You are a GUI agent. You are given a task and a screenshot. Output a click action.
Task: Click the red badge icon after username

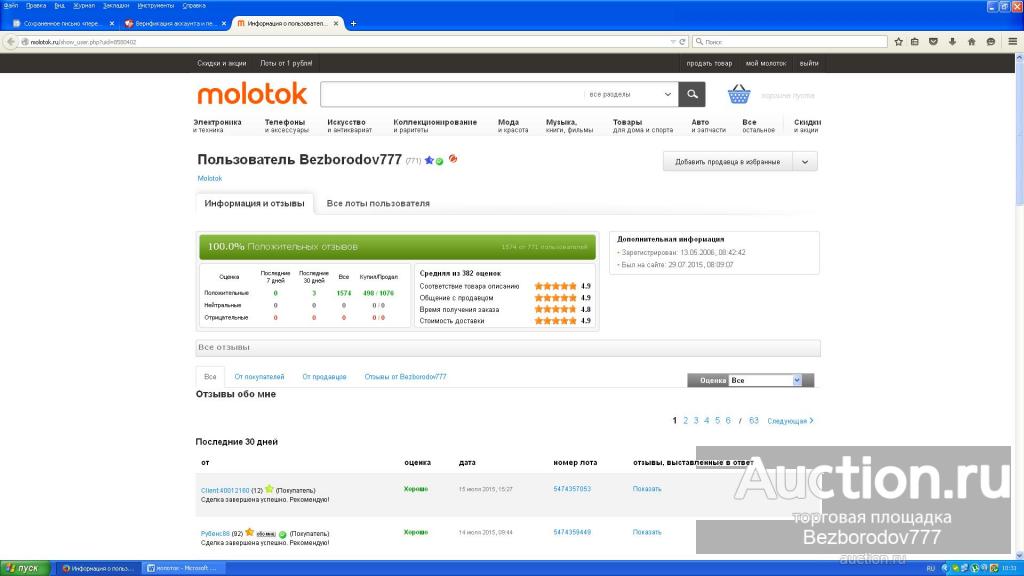tap(453, 159)
